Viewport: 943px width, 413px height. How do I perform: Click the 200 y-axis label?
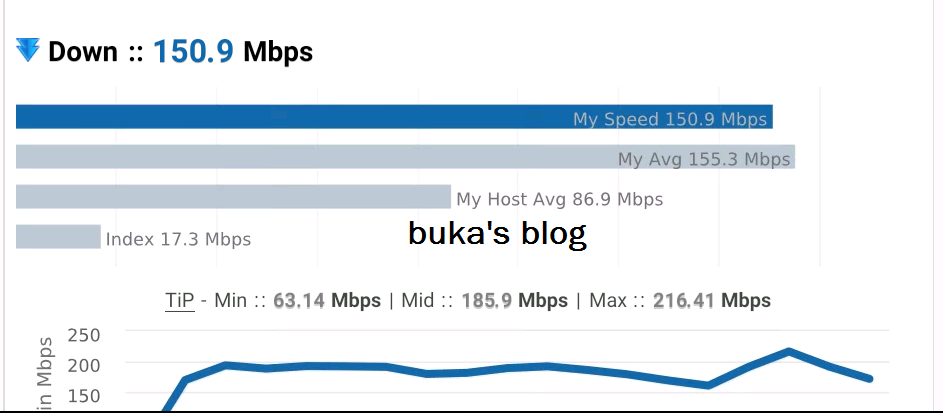tap(84, 365)
